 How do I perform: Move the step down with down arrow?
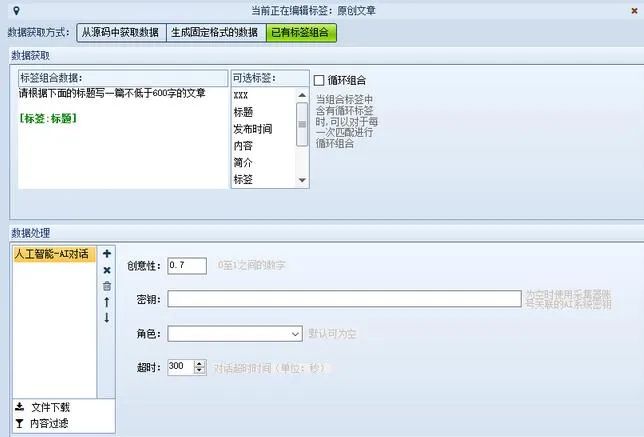tap(107, 318)
